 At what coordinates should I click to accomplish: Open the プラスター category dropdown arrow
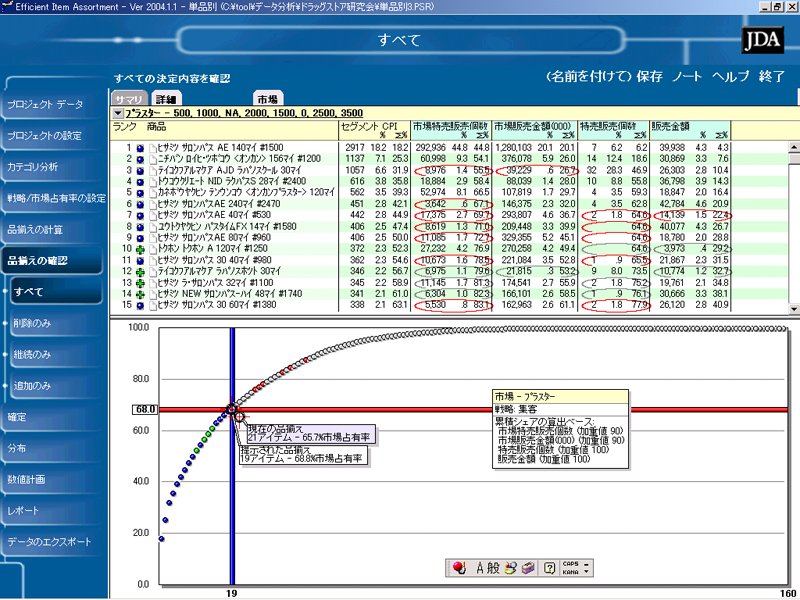coord(118,113)
